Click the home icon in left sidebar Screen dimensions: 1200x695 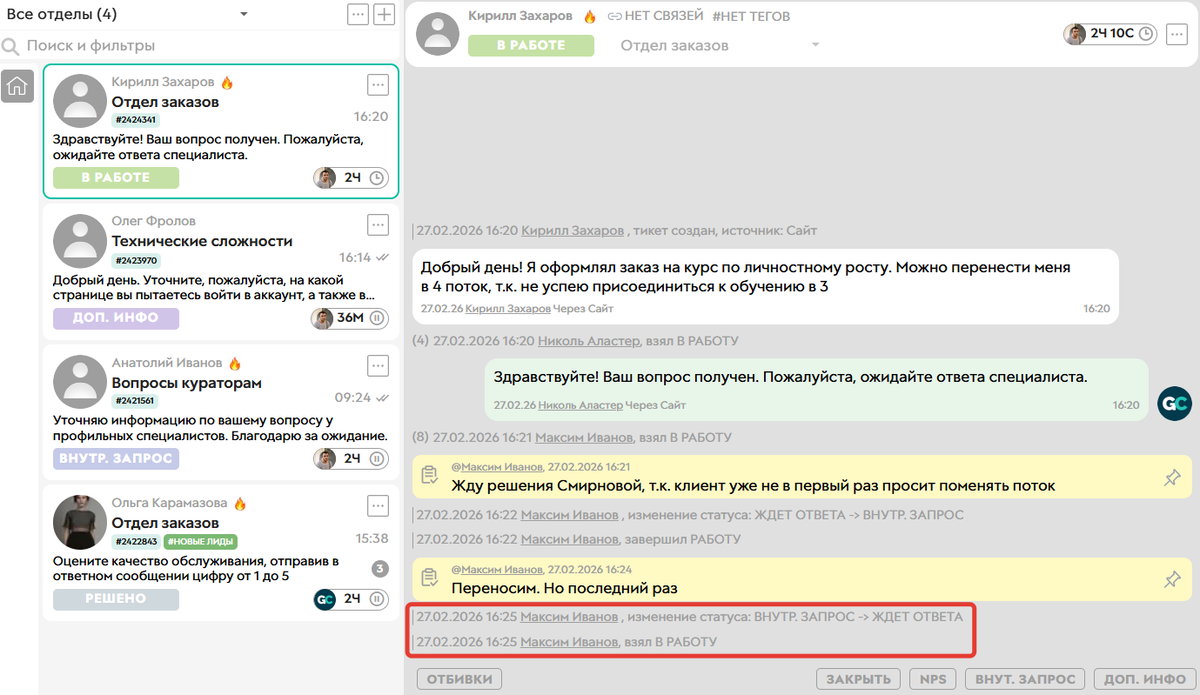pyautogui.click(x=17, y=86)
